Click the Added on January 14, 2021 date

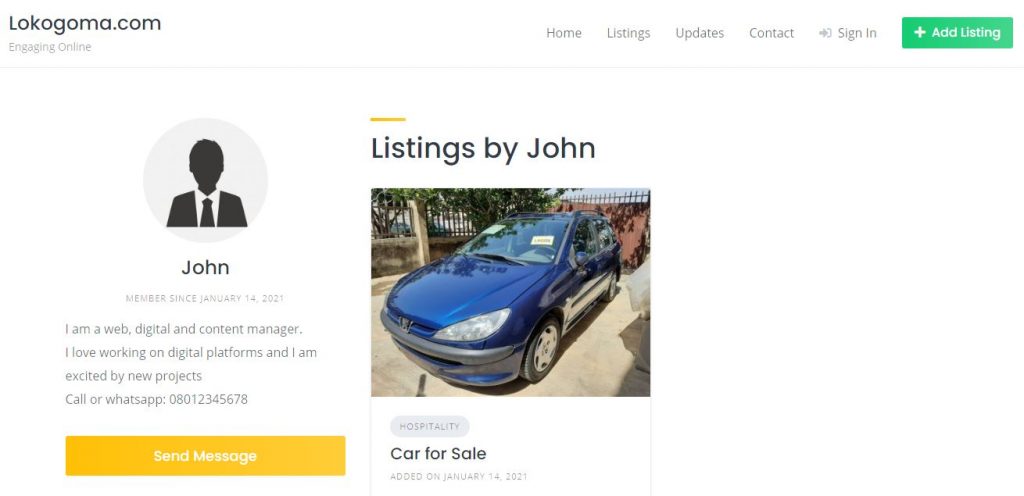click(x=459, y=476)
